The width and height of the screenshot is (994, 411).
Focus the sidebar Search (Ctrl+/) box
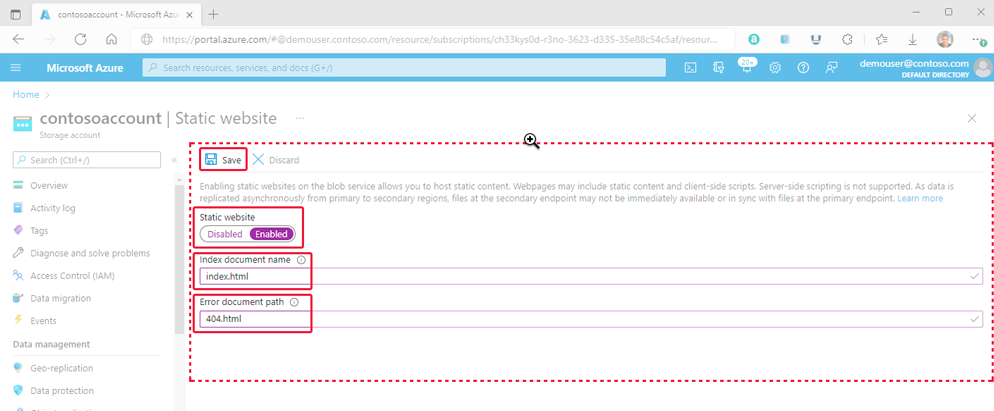[87, 160]
